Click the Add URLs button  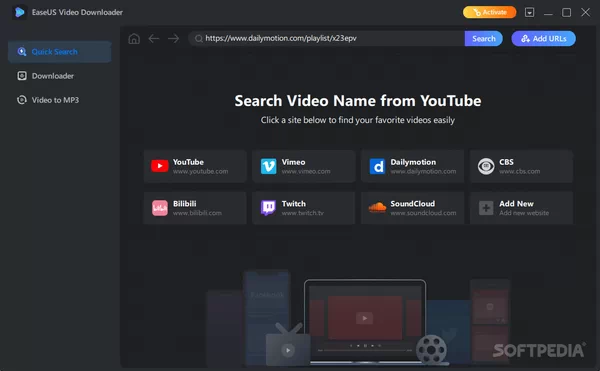point(543,38)
